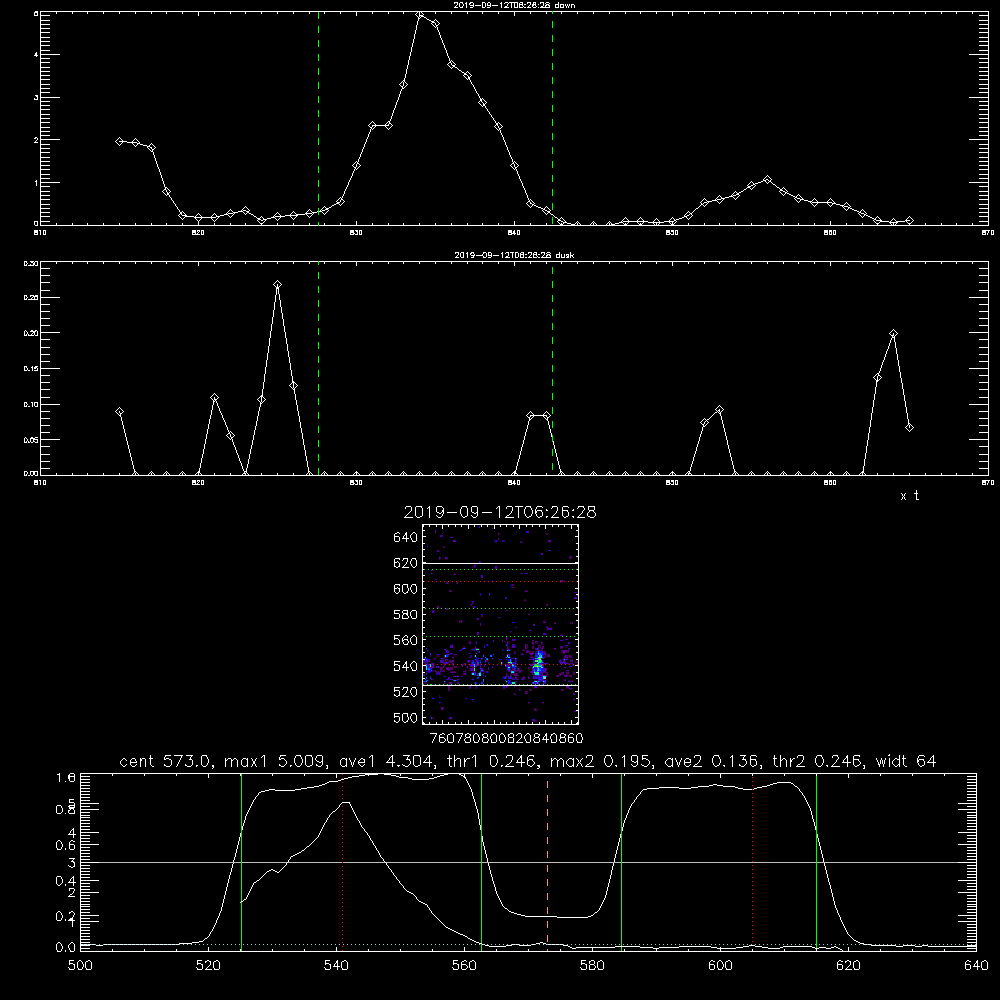Viewport: 1000px width, 1000px height.
Task: Click the bottom plot x-axis label 560
Action: point(464,966)
